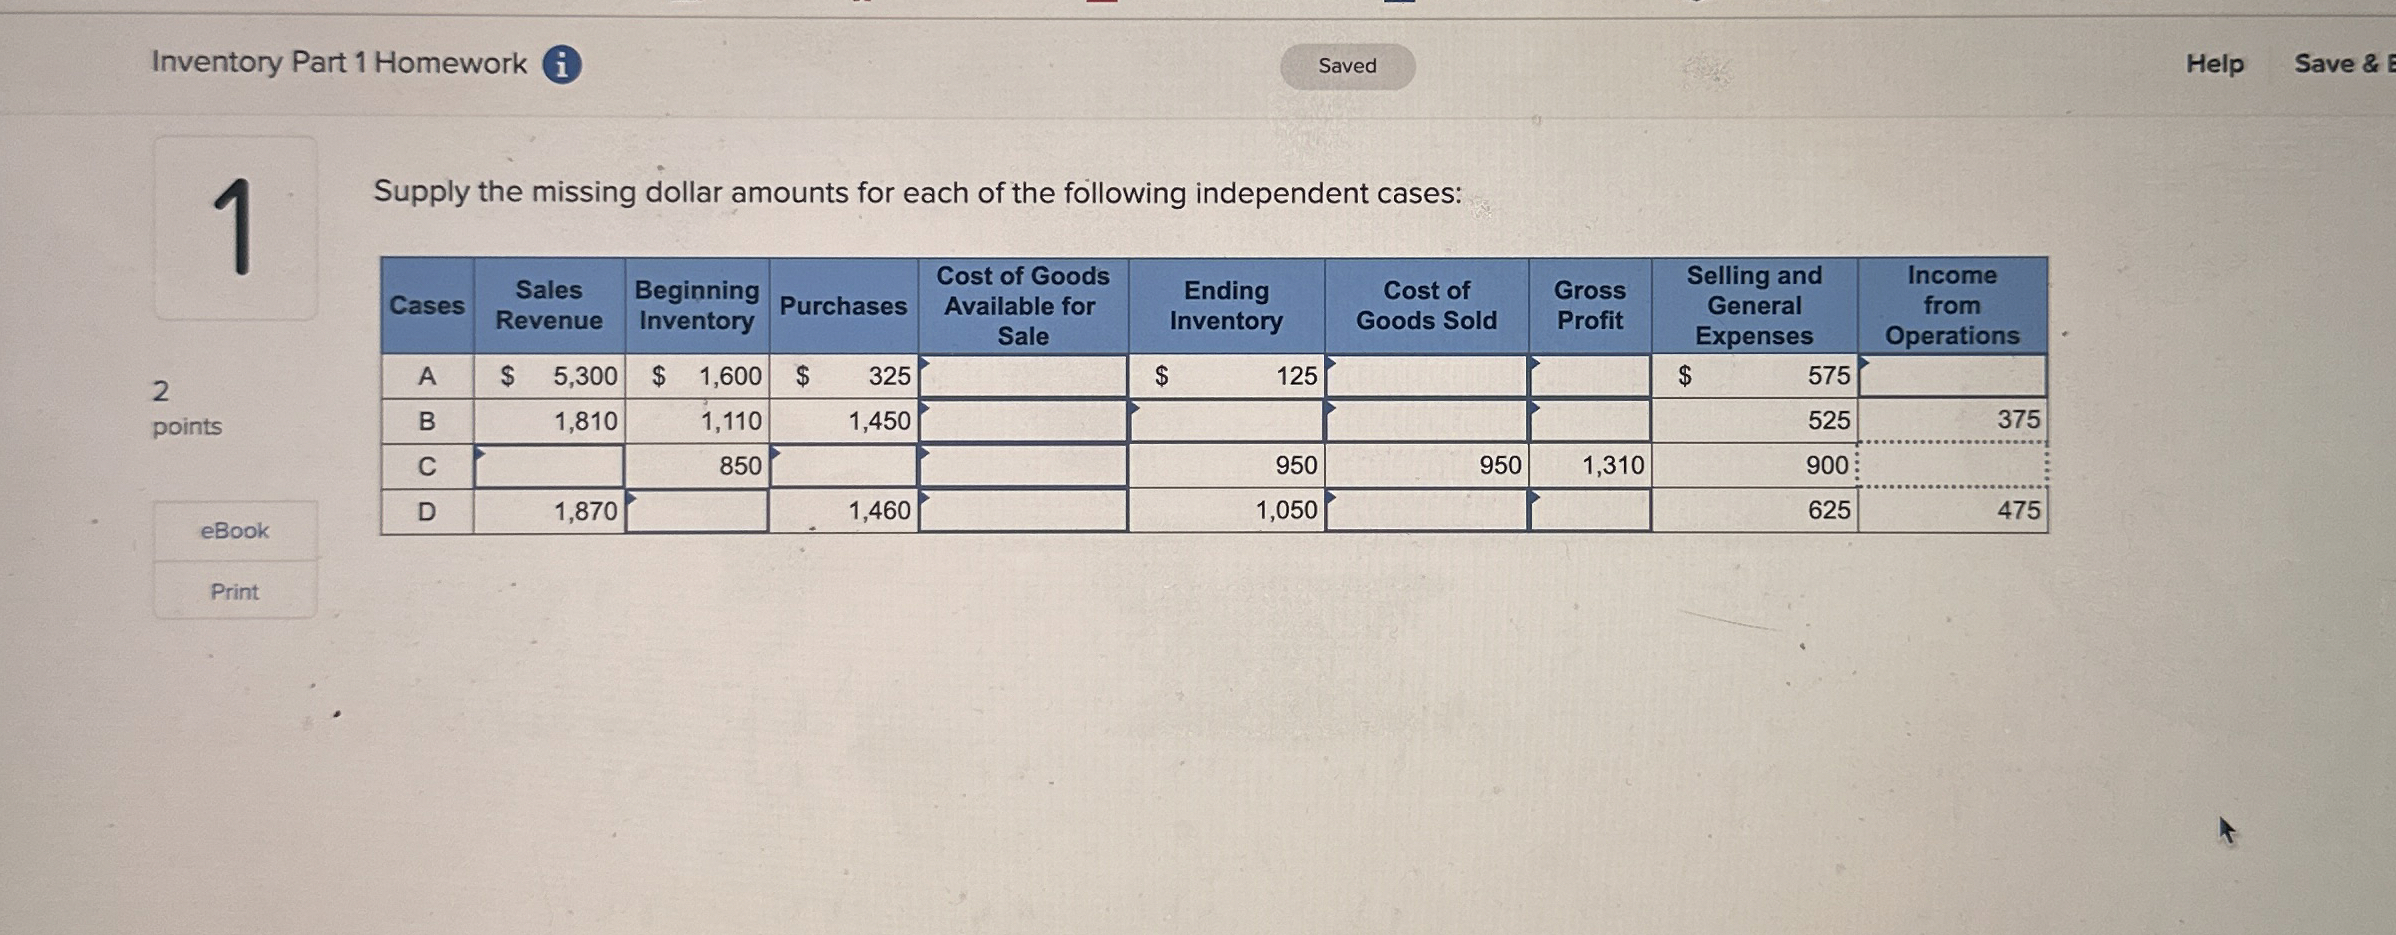The width and height of the screenshot is (2396, 935).
Task: Fill Cost of Goods Sold for Case A
Action: coord(1428,376)
